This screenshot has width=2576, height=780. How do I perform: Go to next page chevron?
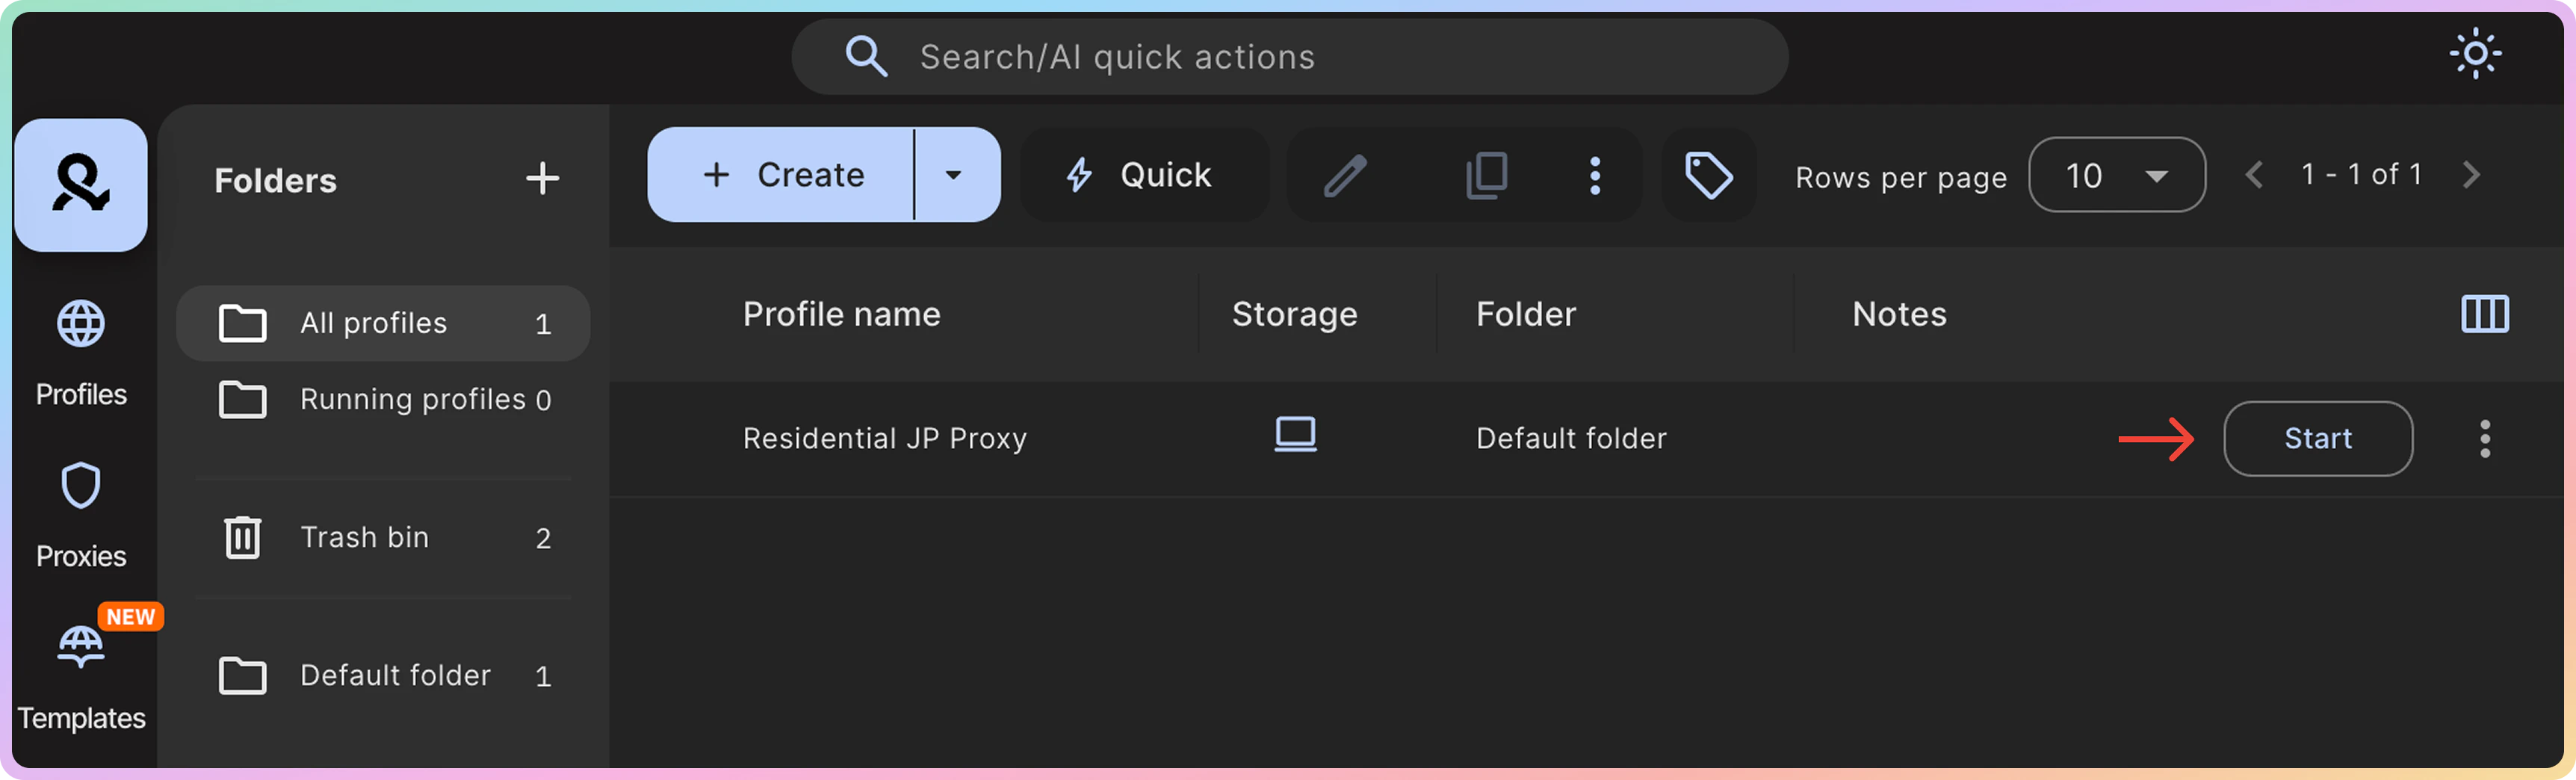(x=2471, y=175)
